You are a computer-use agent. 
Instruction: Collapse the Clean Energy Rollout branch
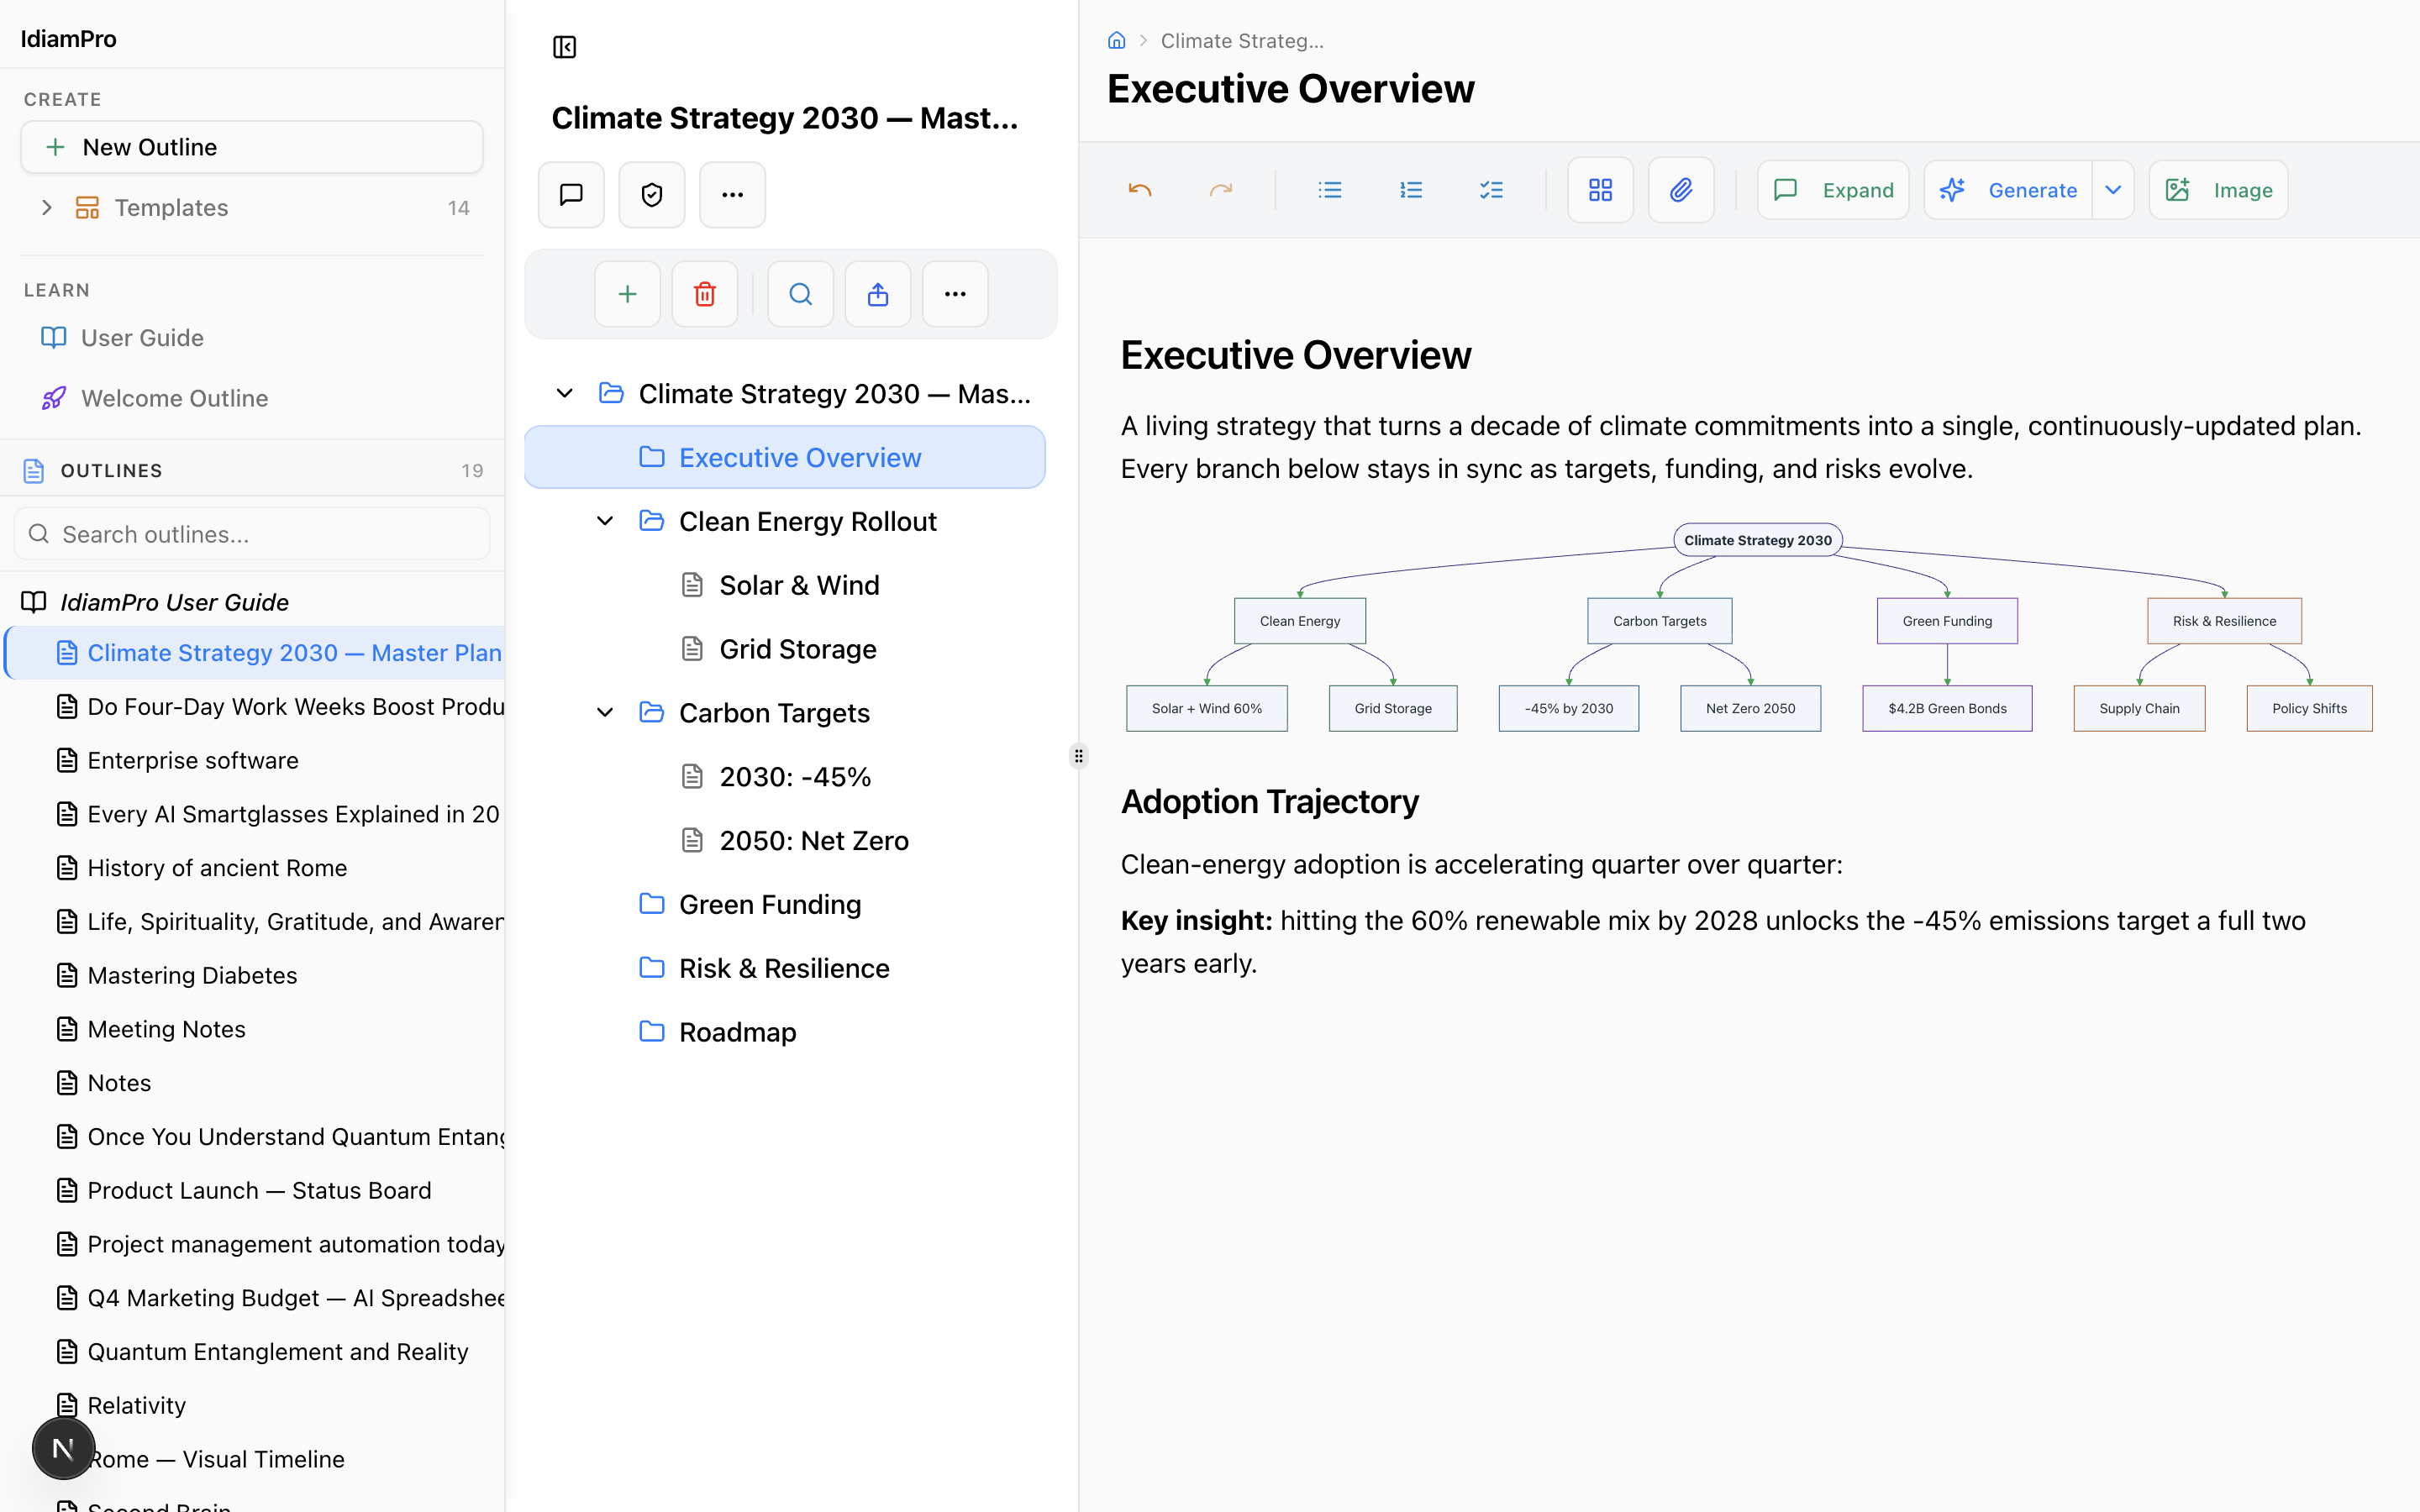click(605, 521)
